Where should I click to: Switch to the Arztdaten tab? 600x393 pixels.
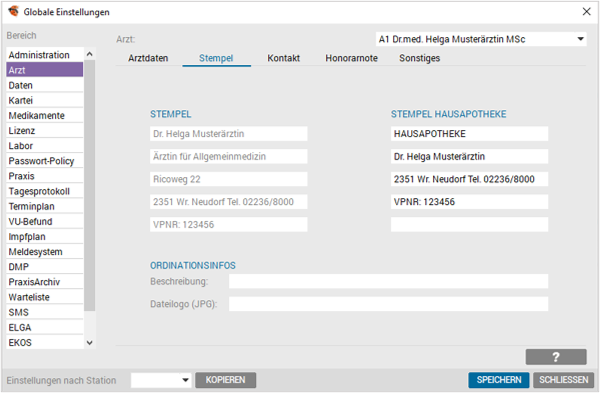pyautogui.click(x=148, y=58)
